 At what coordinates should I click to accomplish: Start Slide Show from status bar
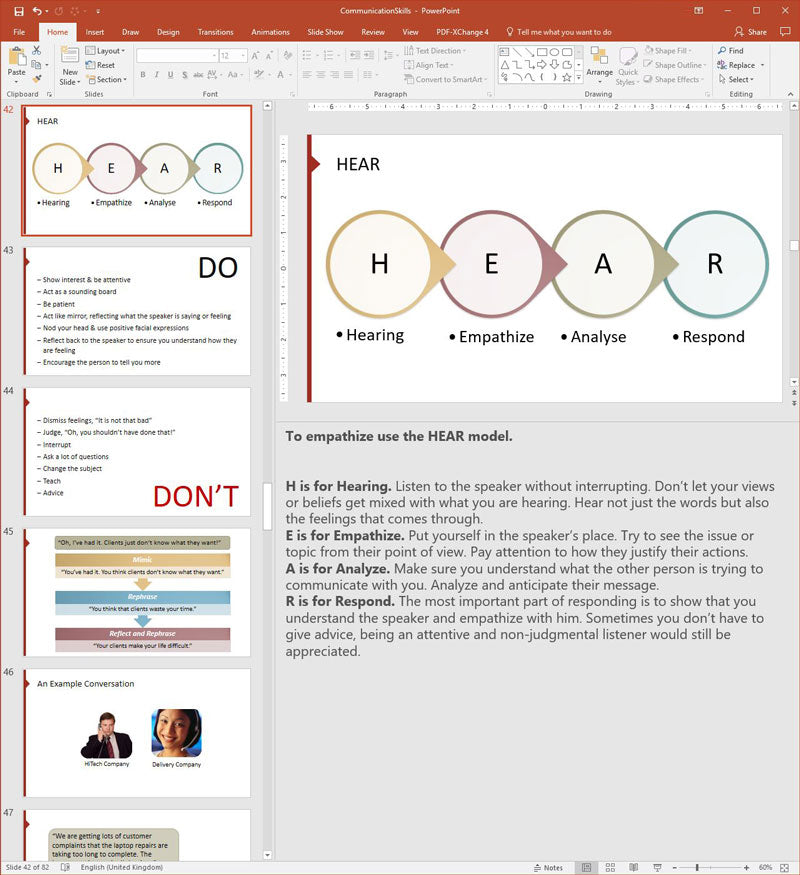click(657, 867)
